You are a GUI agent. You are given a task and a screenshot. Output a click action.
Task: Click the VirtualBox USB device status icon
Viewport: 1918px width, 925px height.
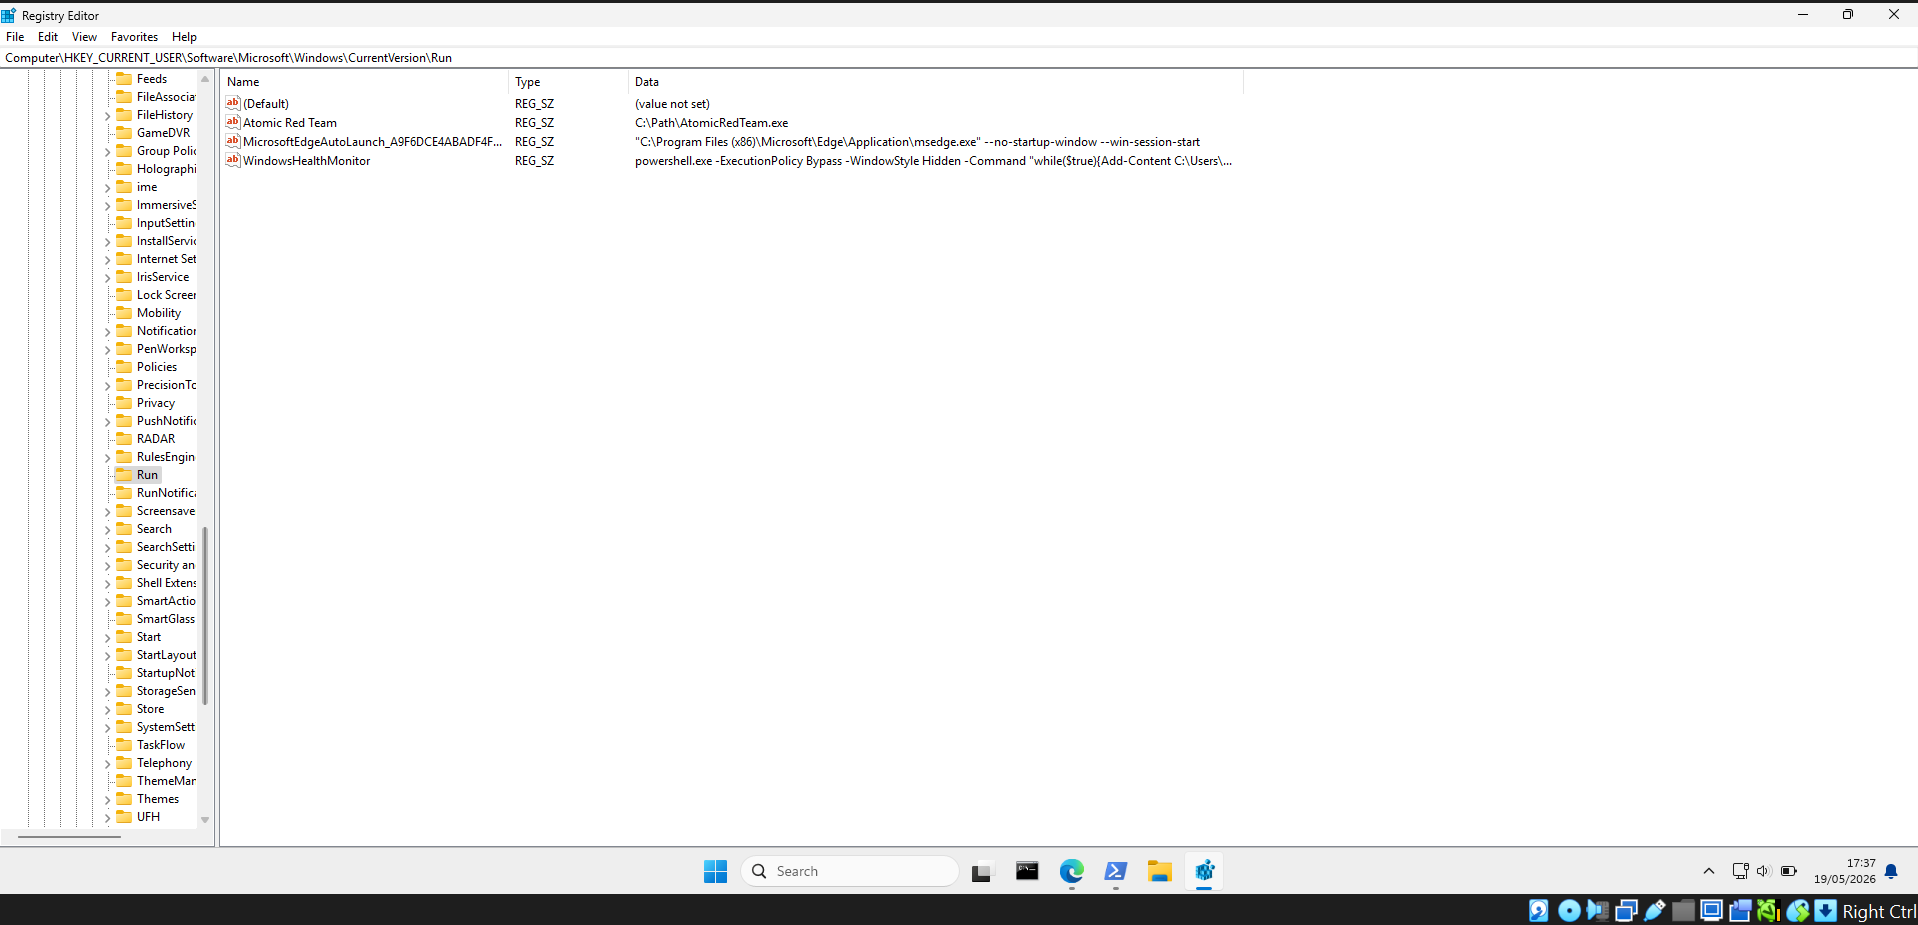click(1655, 910)
